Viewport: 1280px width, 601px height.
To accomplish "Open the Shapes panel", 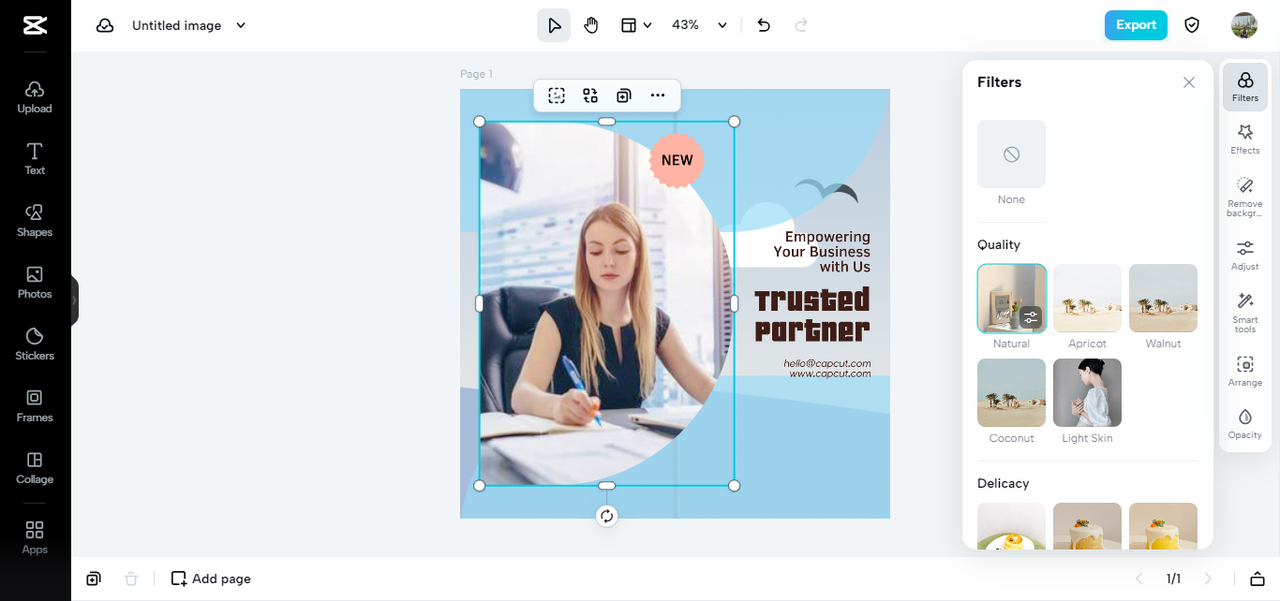I will 35,221.
